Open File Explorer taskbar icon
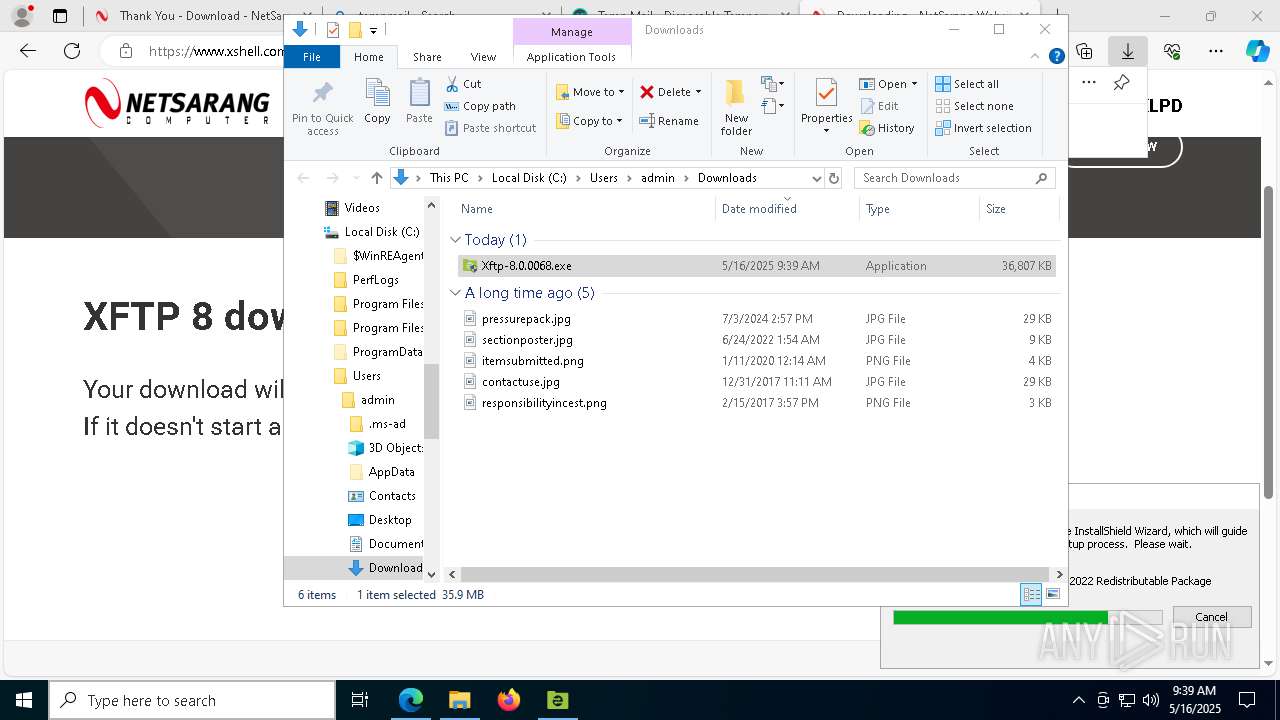Image resolution: width=1280 pixels, height=720 pixels. tap(459, 700)
